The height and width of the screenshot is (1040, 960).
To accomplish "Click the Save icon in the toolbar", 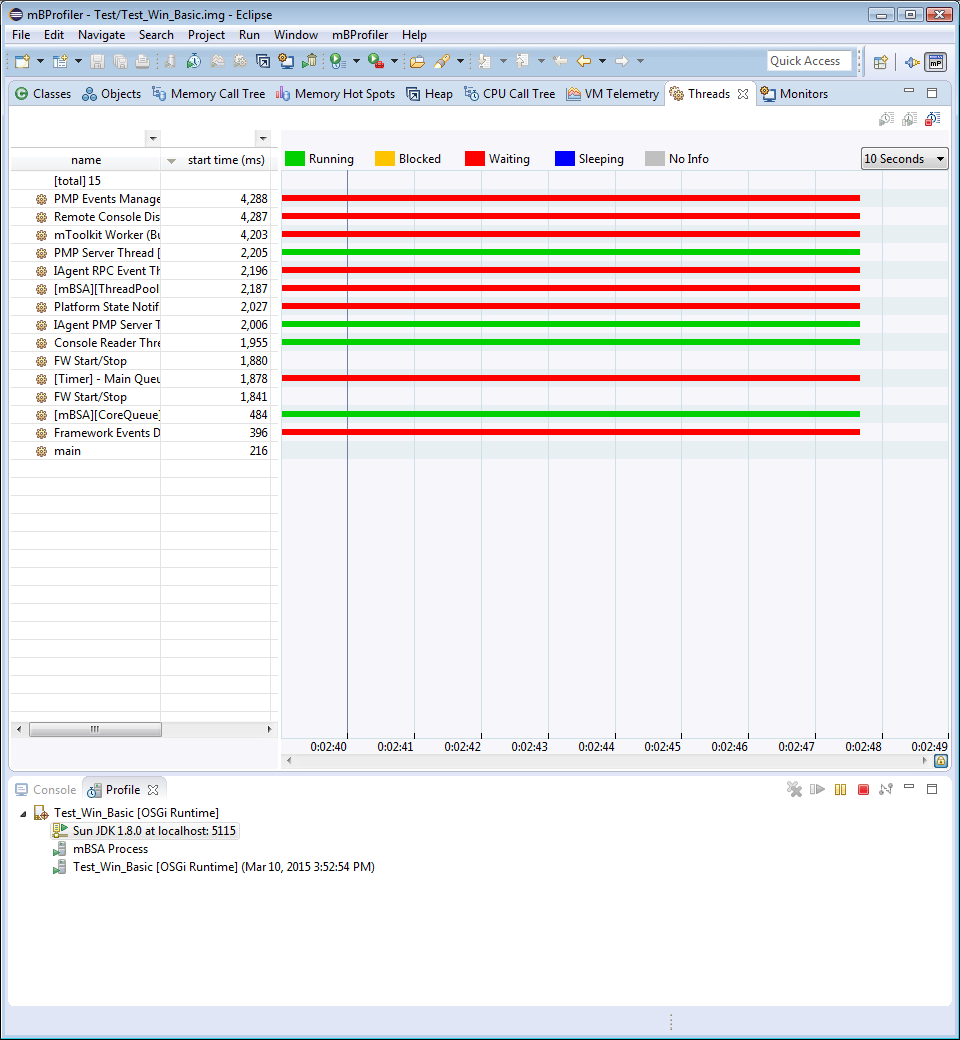I will tap(97, 62).
